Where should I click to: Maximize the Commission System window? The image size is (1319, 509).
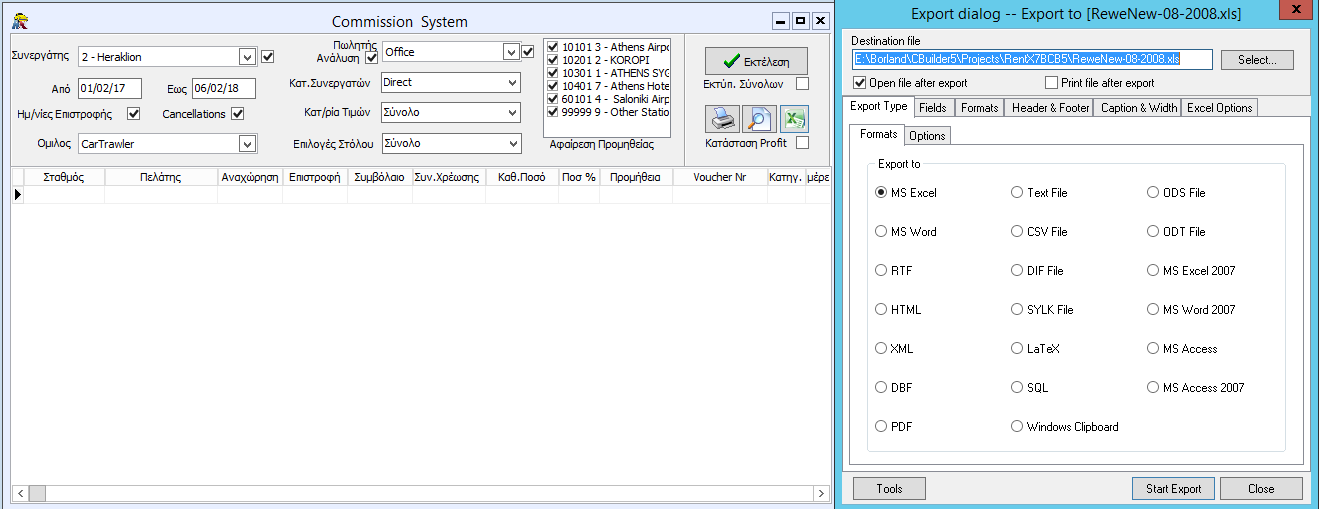[800, 21]
